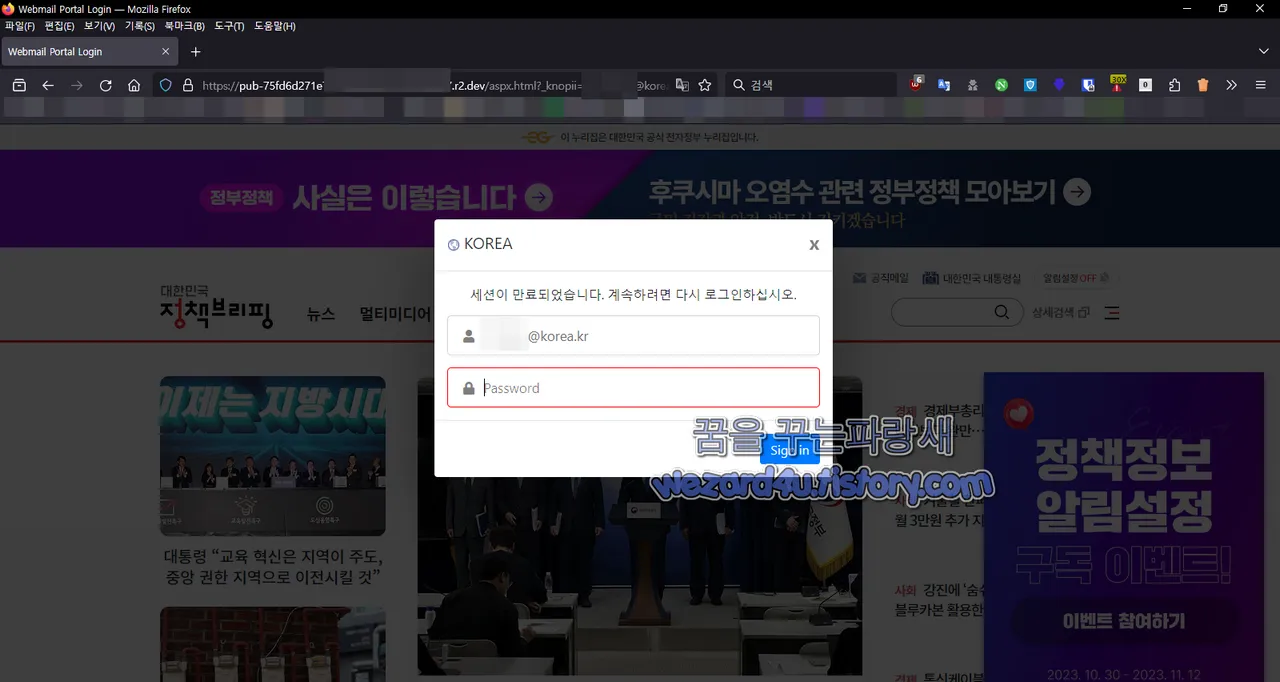Open the orange trash extension icon
The image size is (1280, 682).
pyautogui.click(x=1203, y=85)
